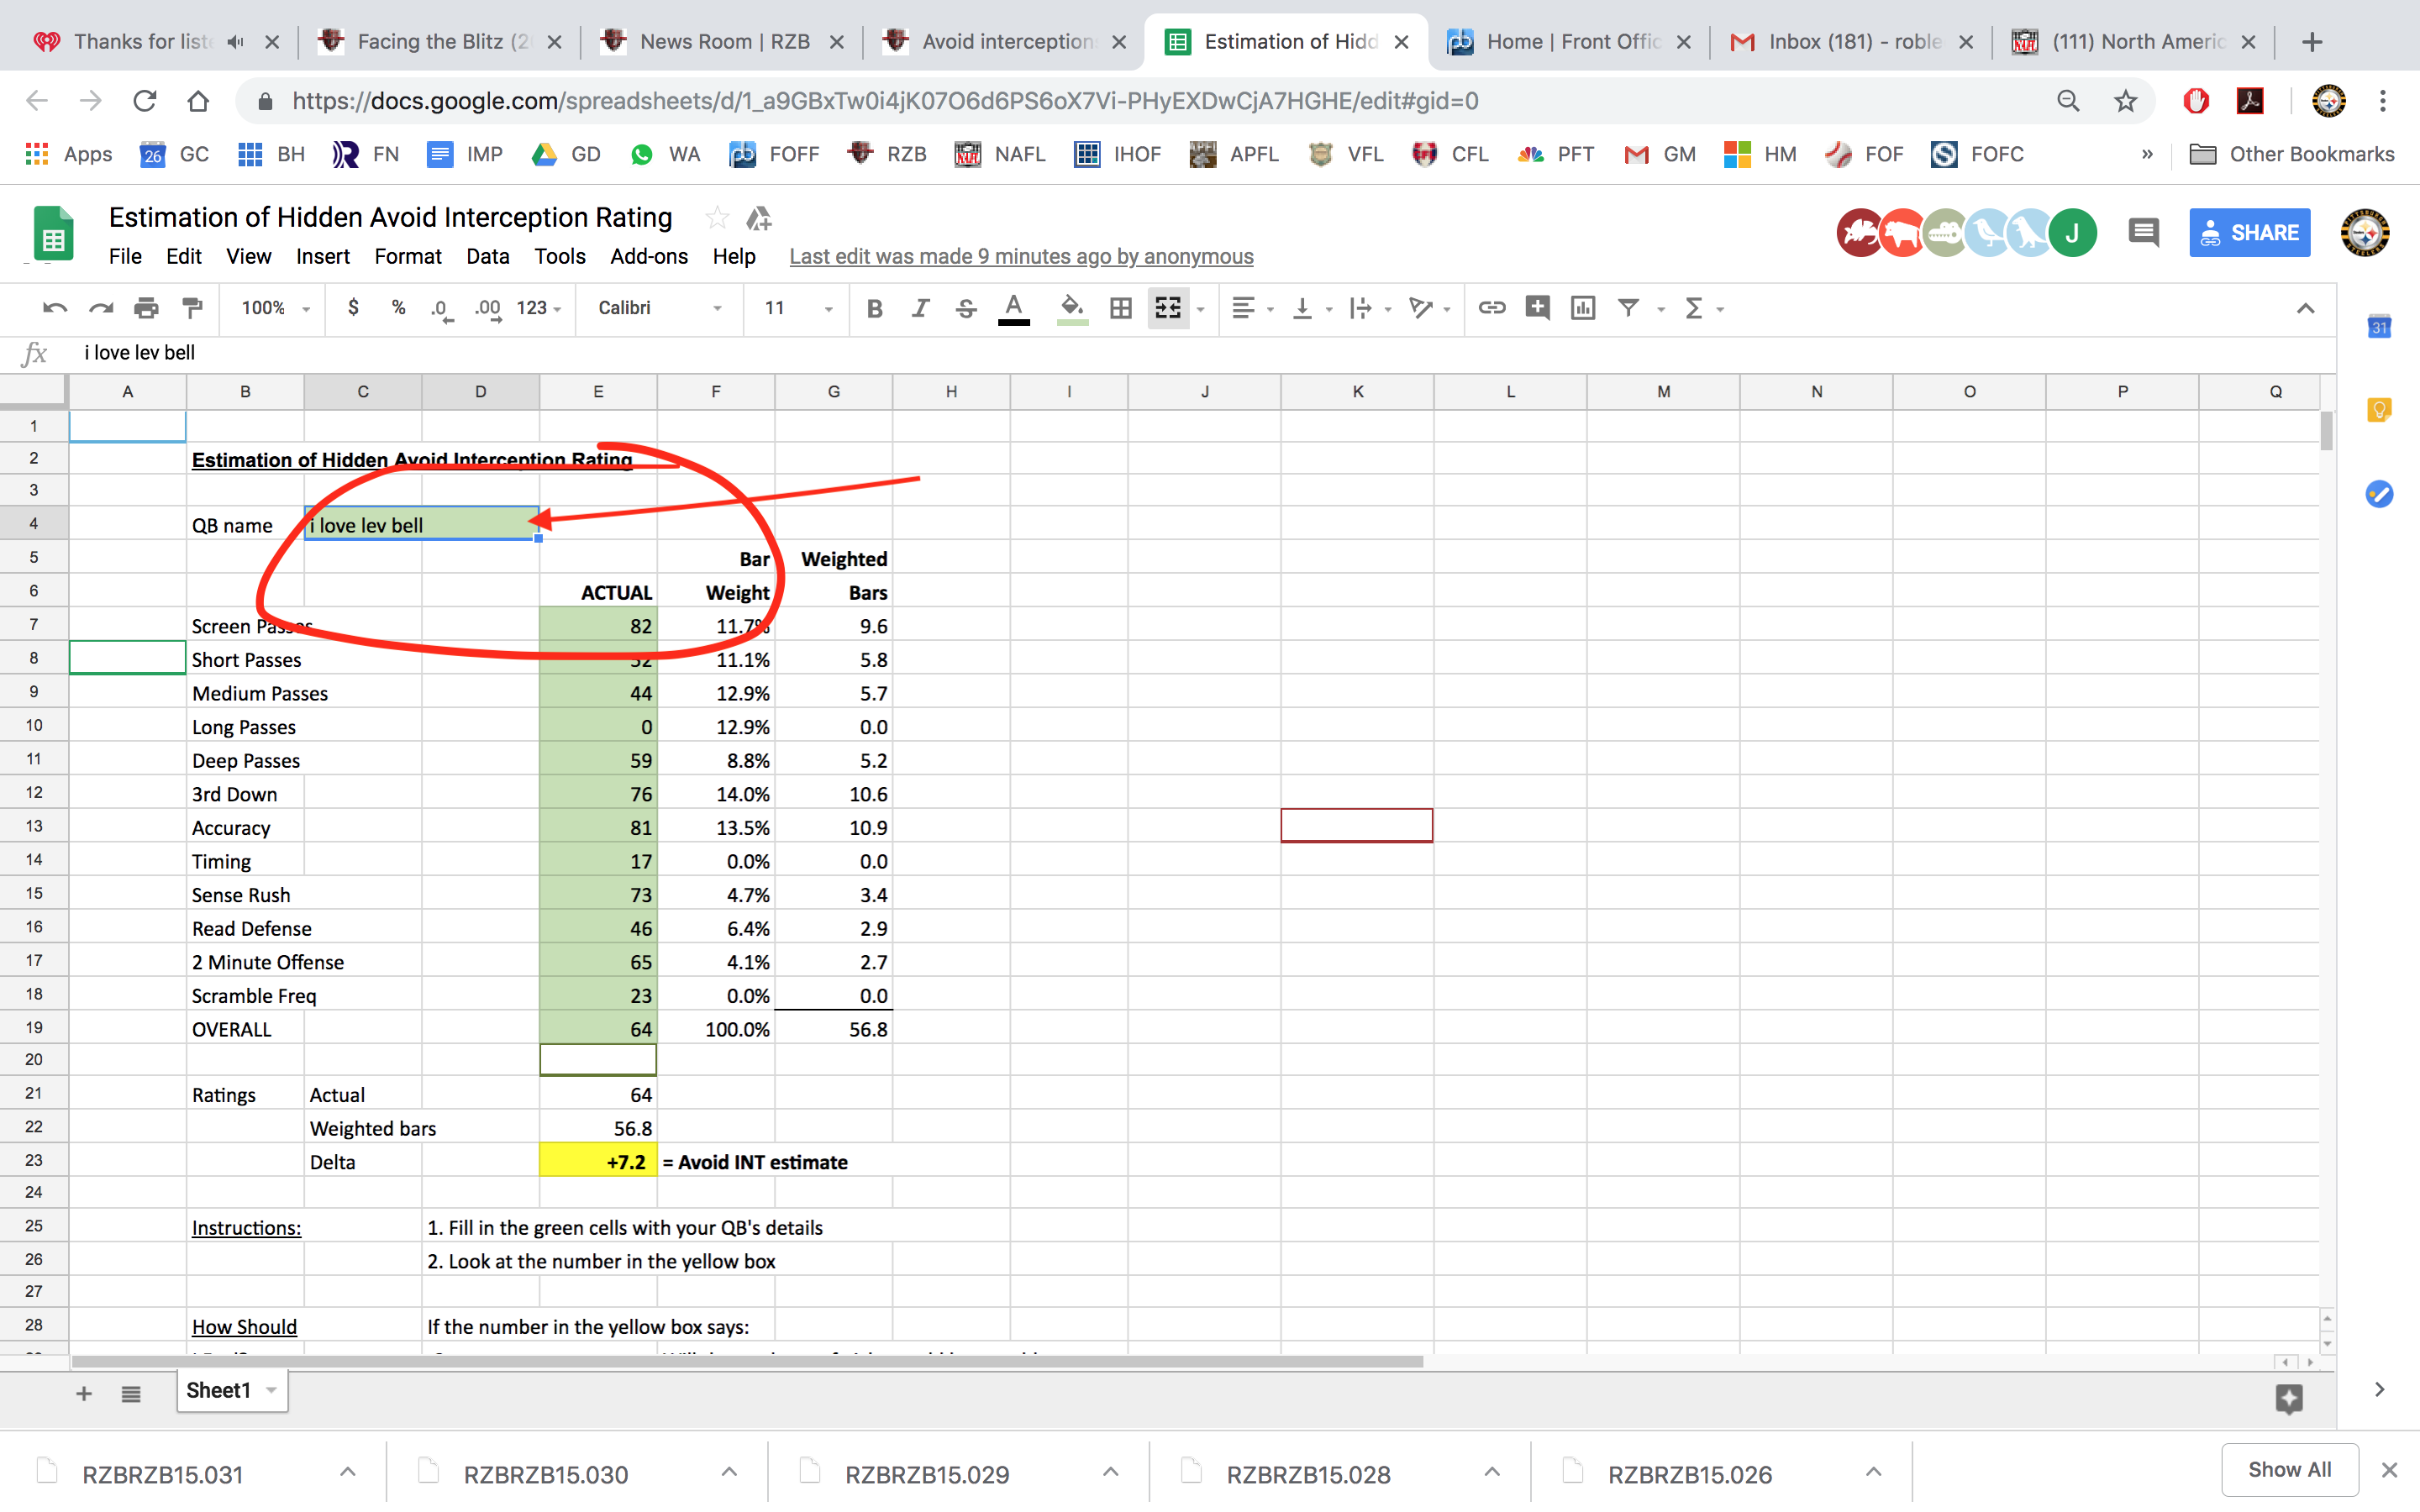Click Show All downloads button
Image resolution: width=2420 pixels, height=1512 pixels.
tap(2289, 1470)
